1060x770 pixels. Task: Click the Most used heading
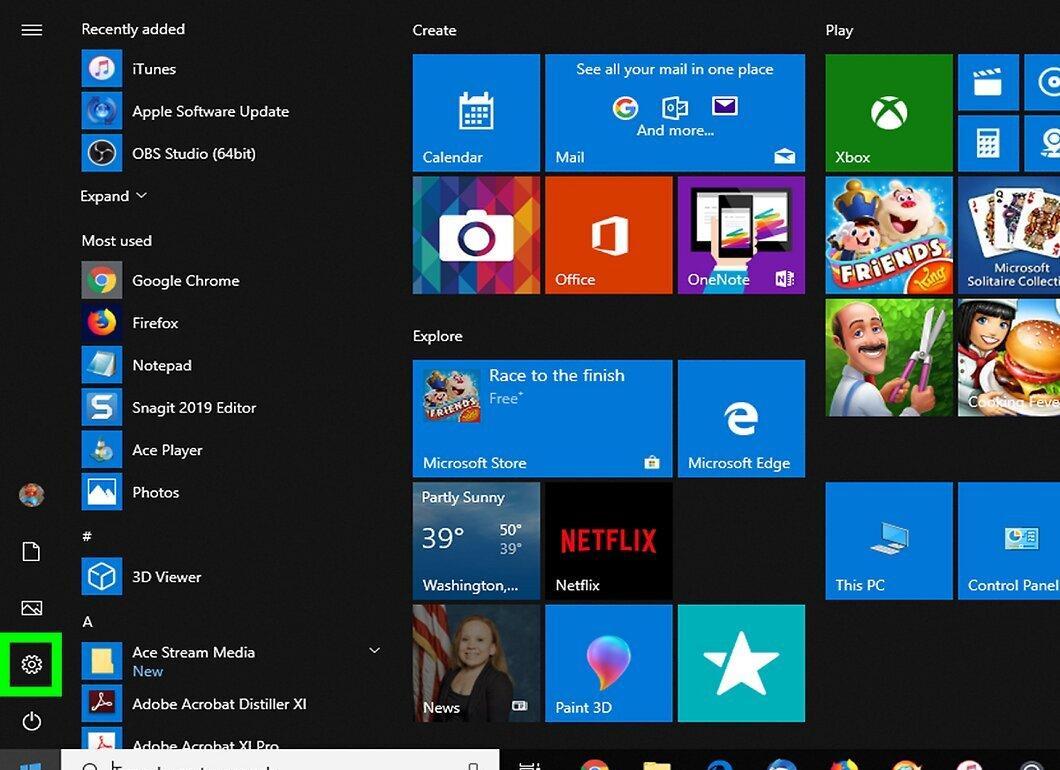(116, 241)
